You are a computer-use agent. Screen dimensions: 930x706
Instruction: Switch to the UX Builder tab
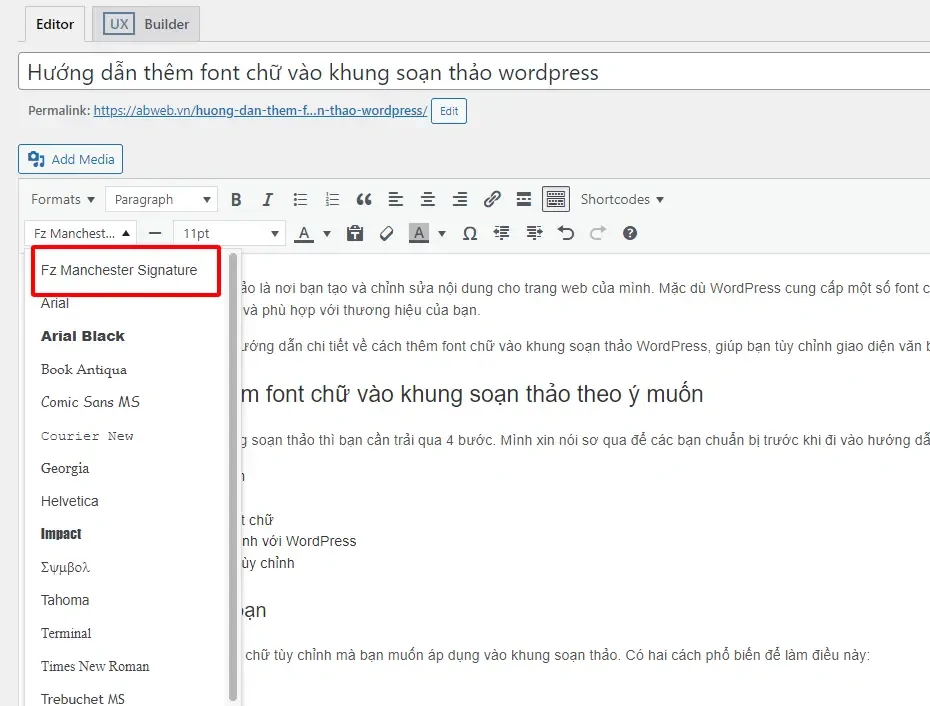146,22
